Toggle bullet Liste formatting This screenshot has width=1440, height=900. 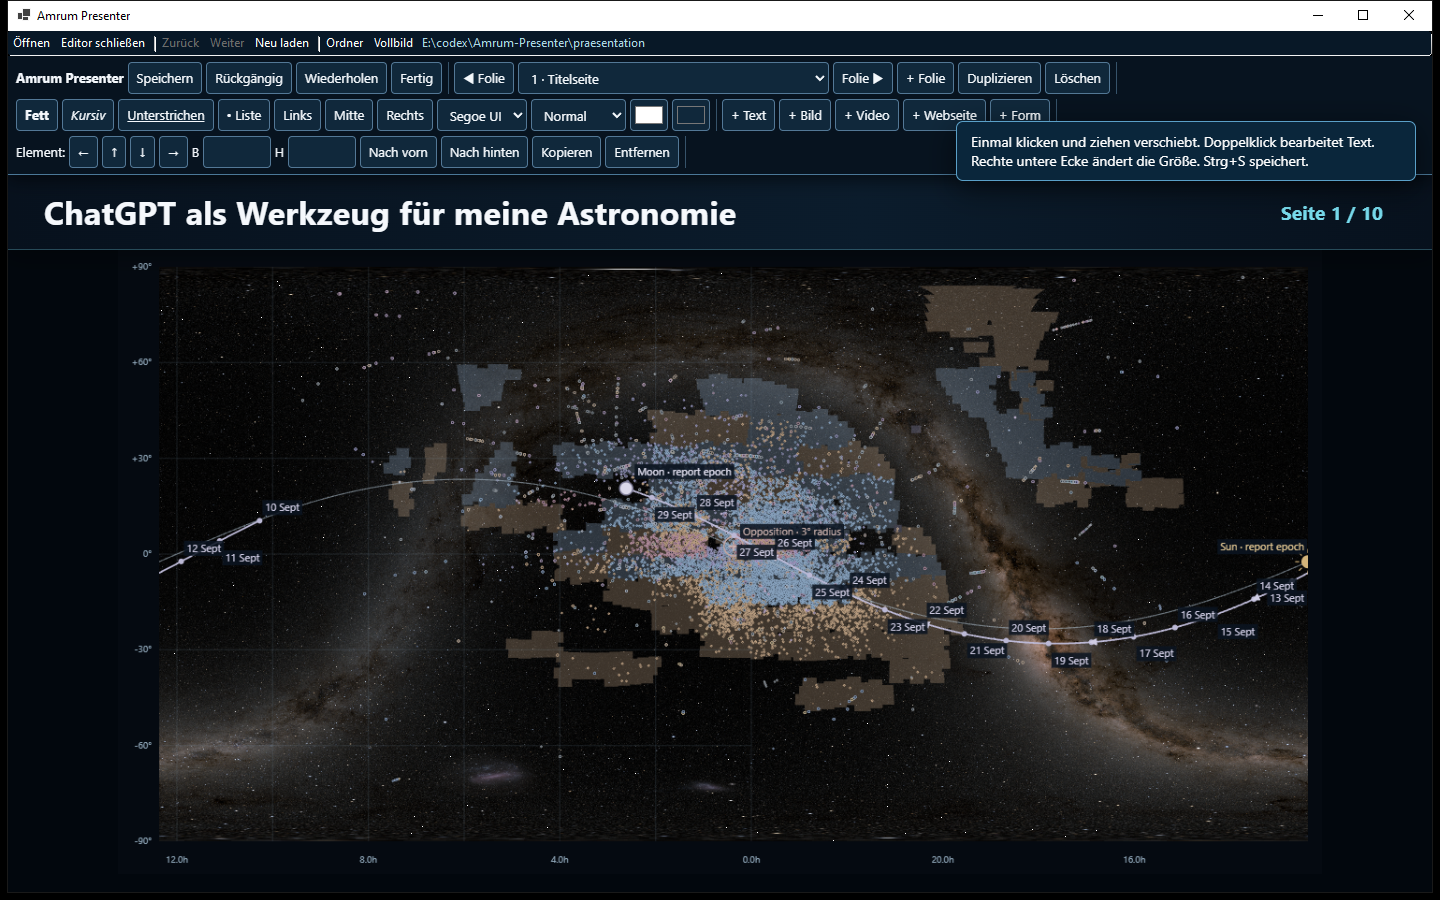pyautogui.click(x=244, y=116)
